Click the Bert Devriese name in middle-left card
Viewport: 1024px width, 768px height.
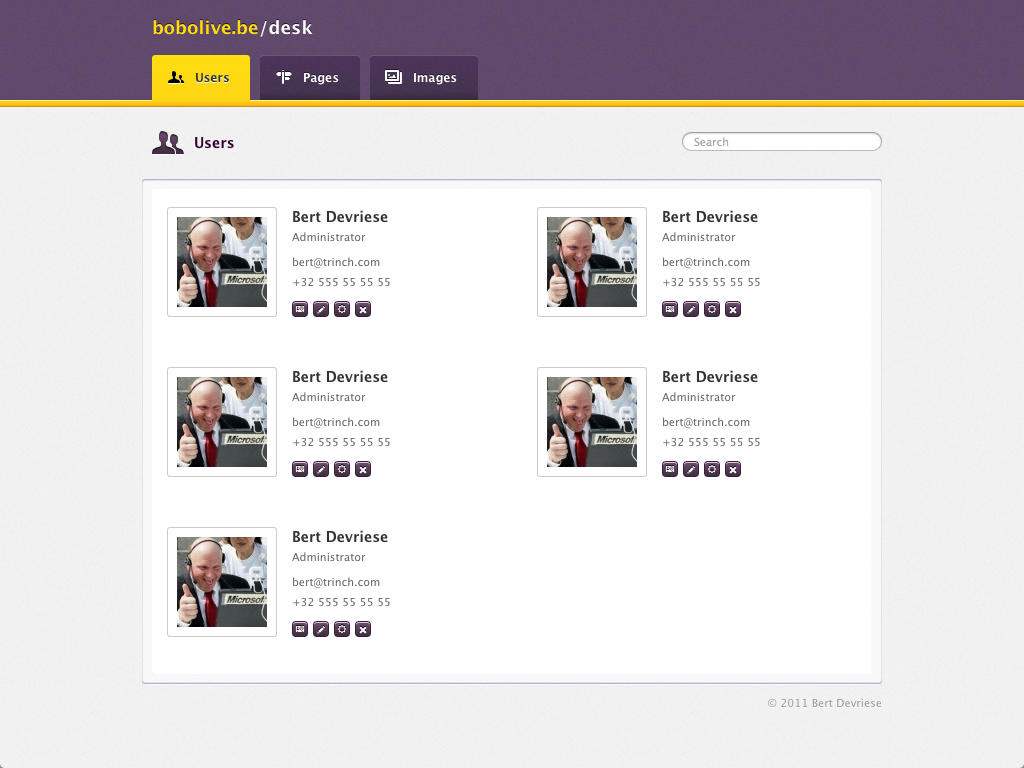[x=340, y=377]
